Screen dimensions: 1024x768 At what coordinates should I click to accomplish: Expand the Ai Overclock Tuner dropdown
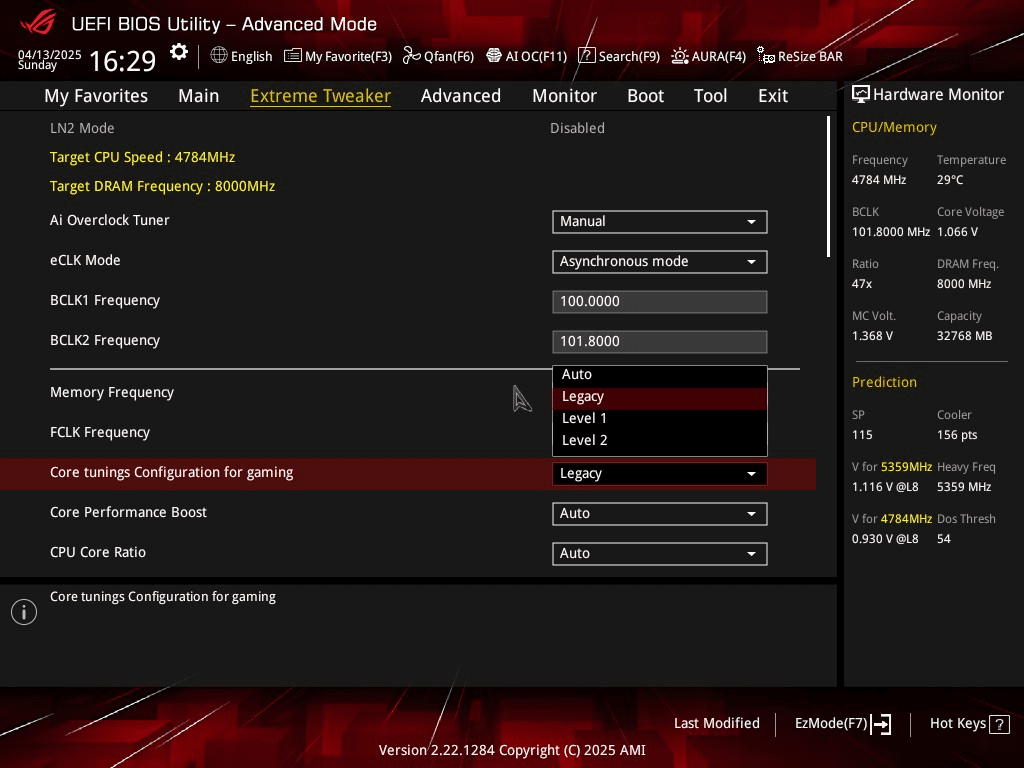[x=660, y=221]
